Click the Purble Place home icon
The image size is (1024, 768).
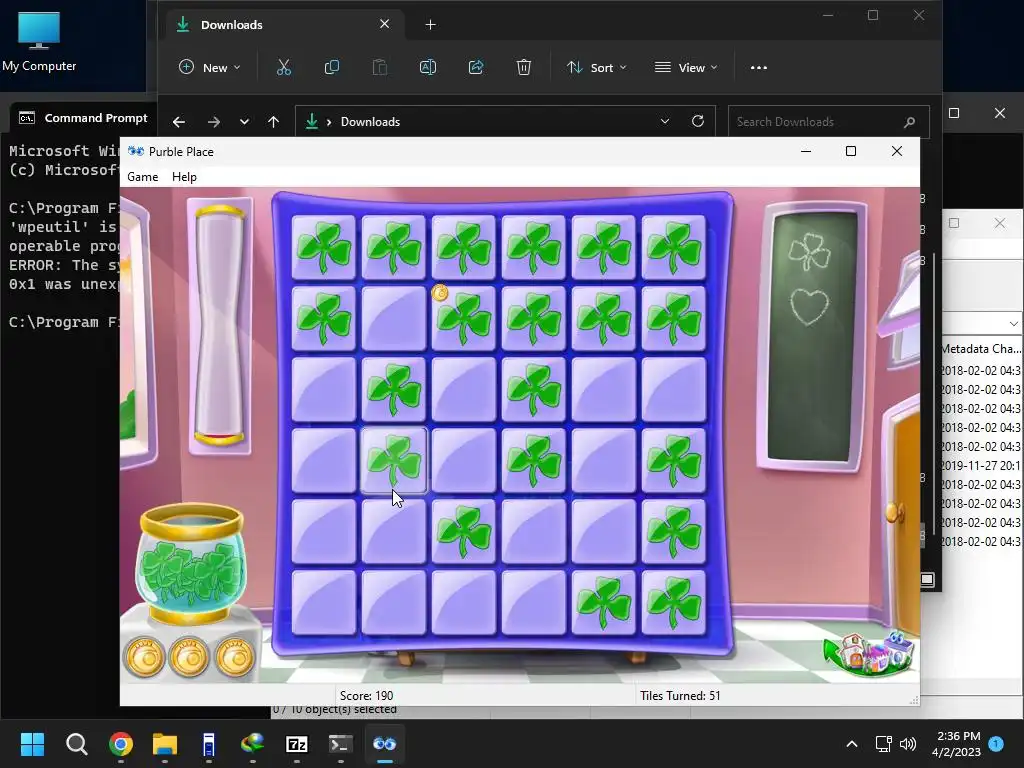pyautogui.click(x=869, y=653)
